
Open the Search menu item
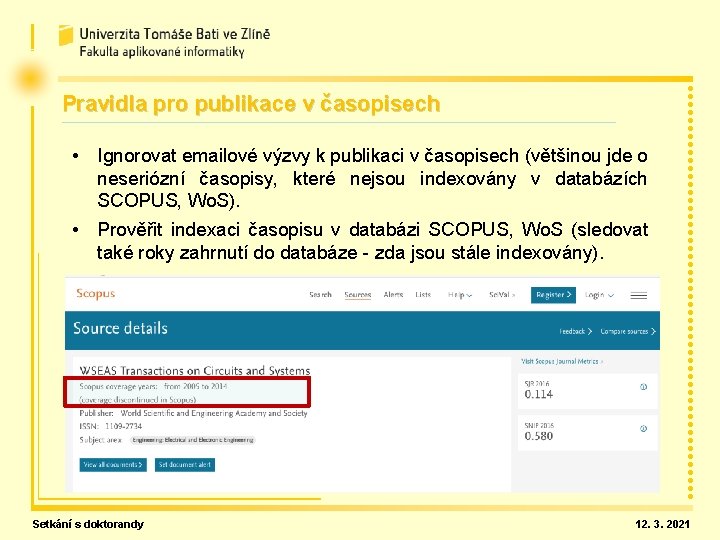click(320, 295)
